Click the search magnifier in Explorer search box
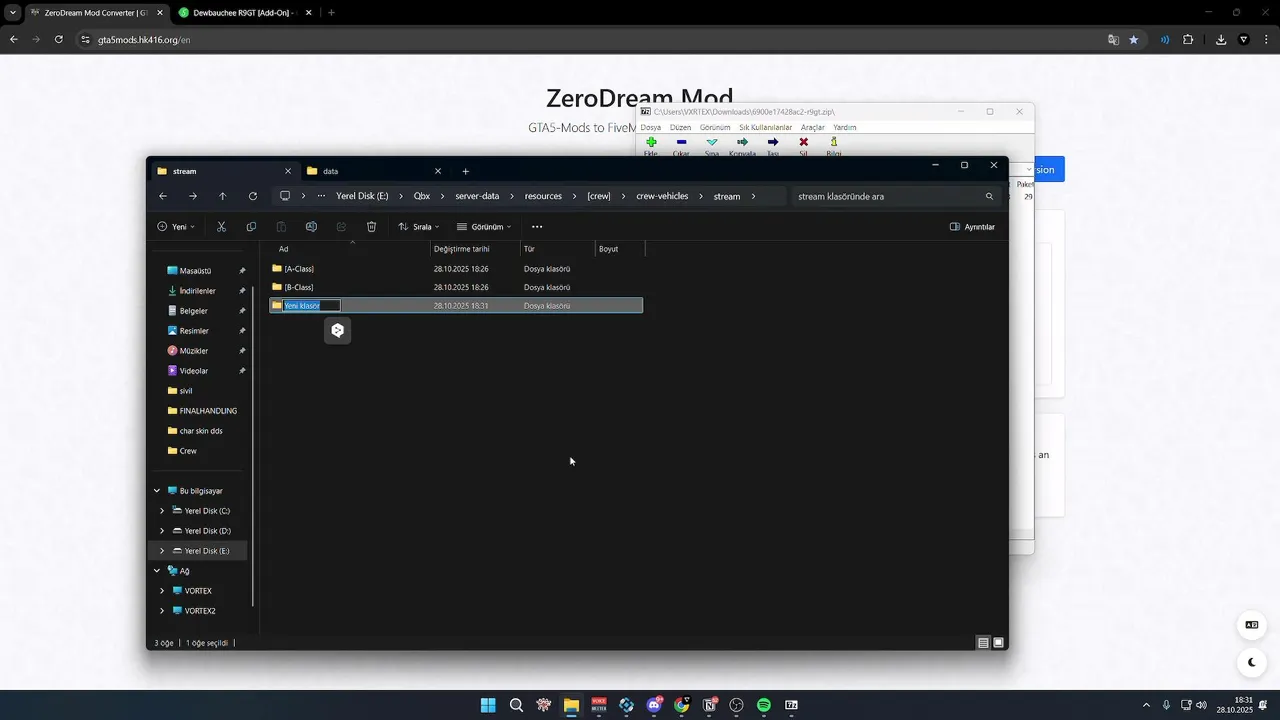The height and width of the screenshot is (720, 1280). click(x=990, y=196)
